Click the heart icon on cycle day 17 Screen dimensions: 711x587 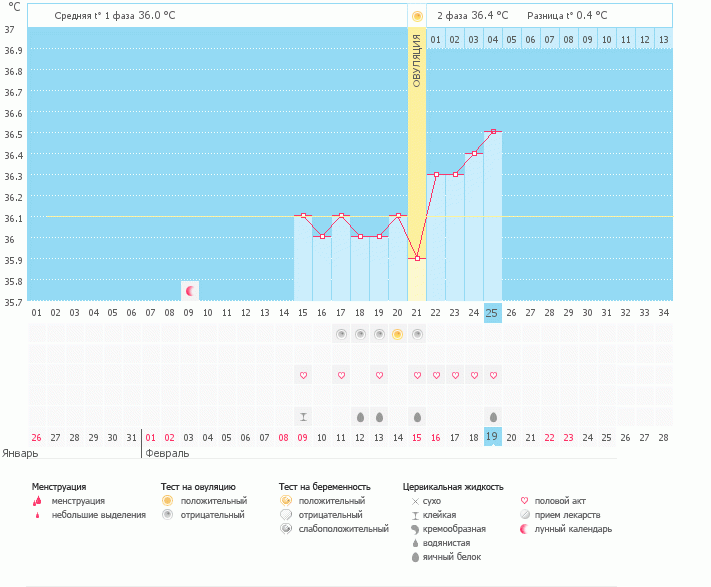click(341, 375)
